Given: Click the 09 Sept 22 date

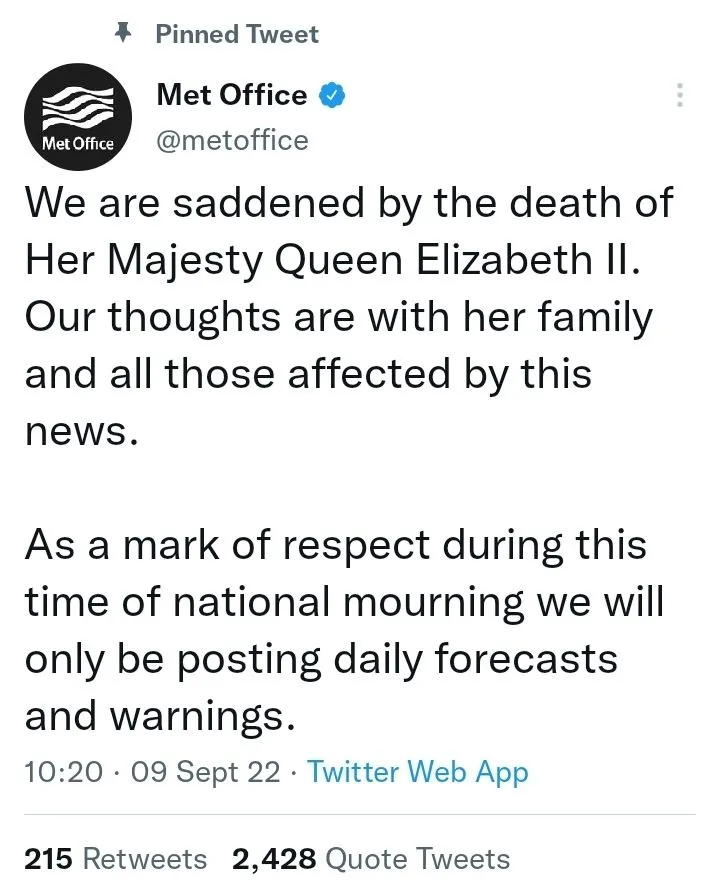Looking at the screenshot, I should tap(213, 771).
